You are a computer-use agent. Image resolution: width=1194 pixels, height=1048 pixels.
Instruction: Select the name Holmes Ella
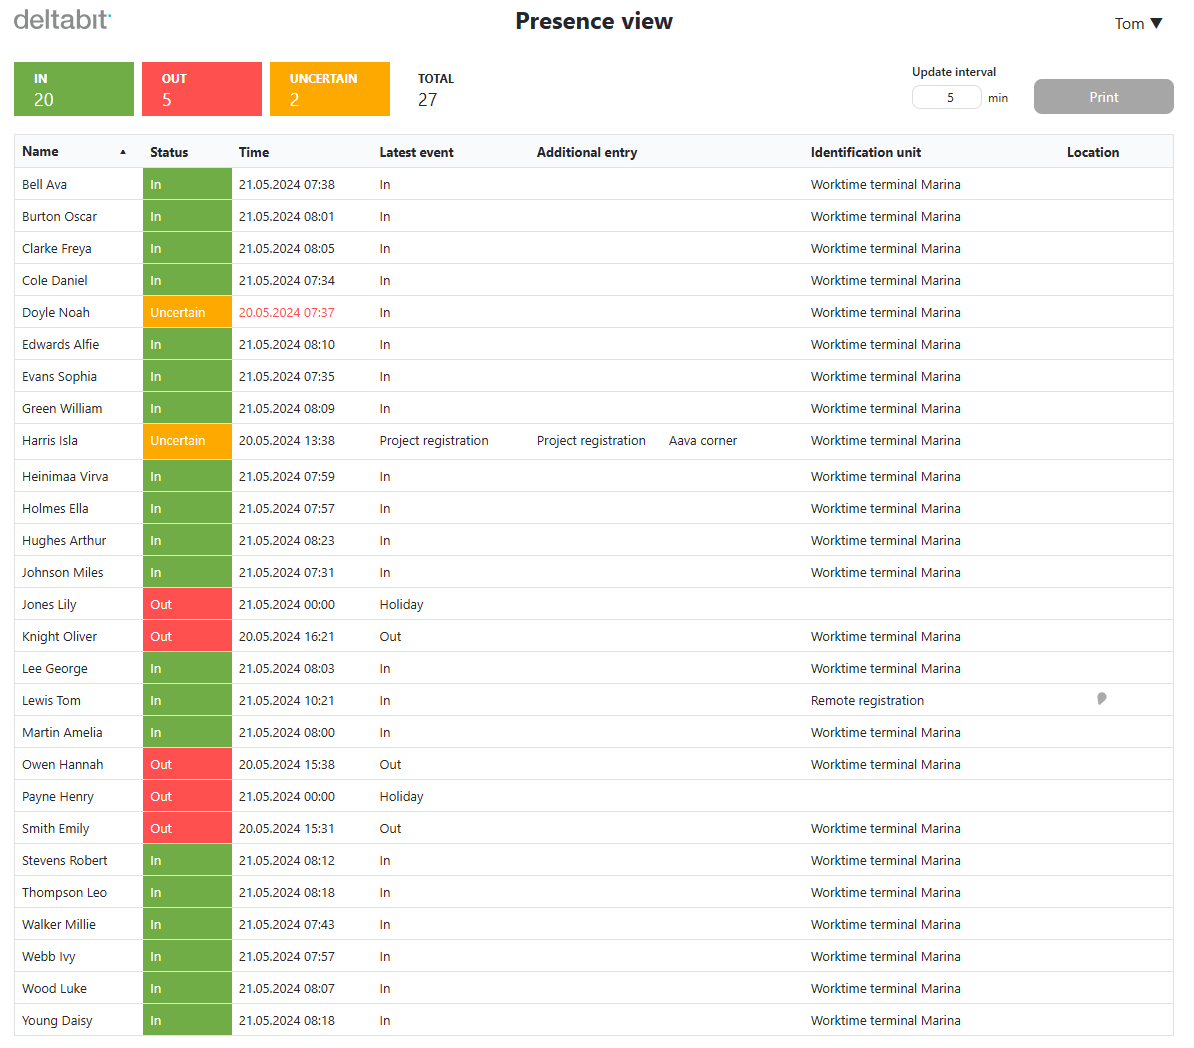click(55, 508)
